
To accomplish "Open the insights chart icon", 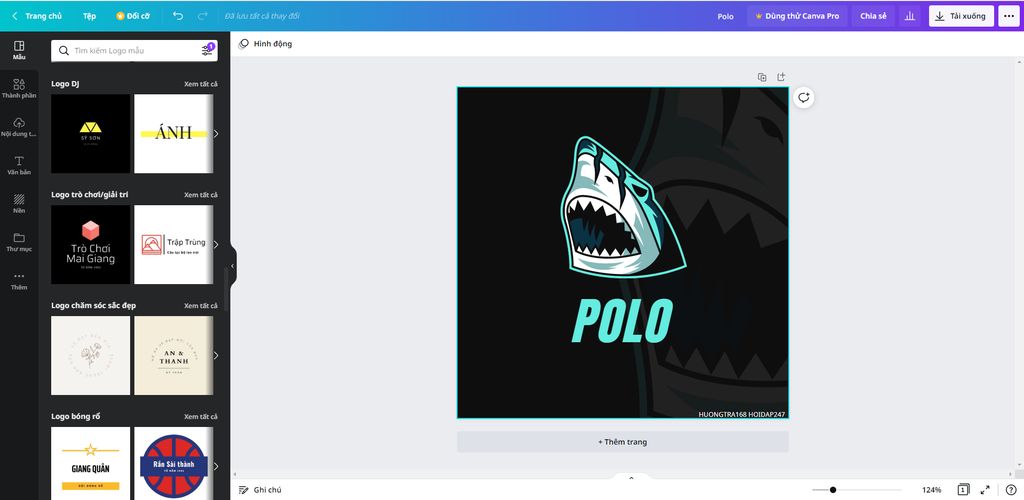I will [910, 16].
